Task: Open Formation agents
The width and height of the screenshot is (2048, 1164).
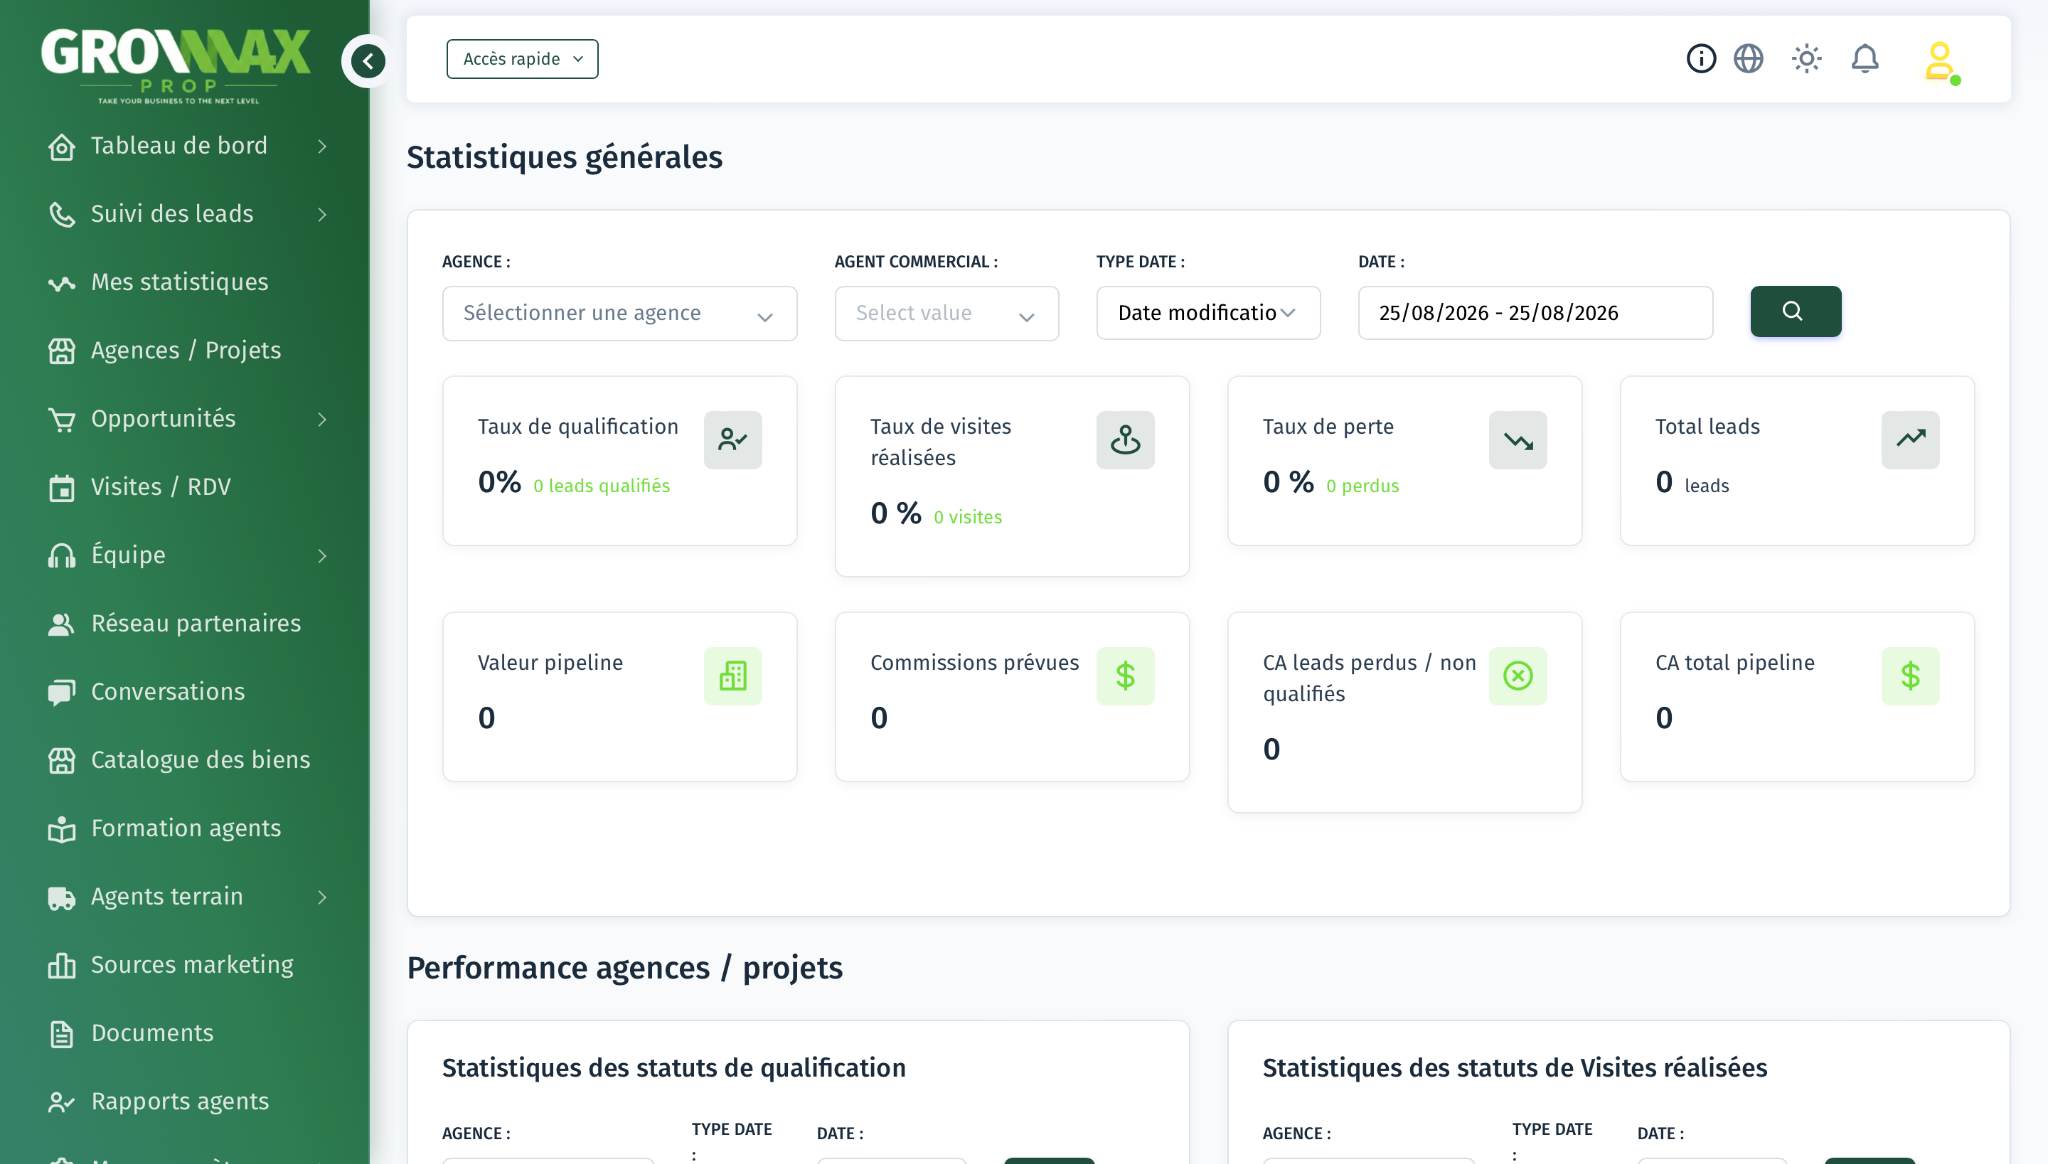Action: click(x=185, y=828)
